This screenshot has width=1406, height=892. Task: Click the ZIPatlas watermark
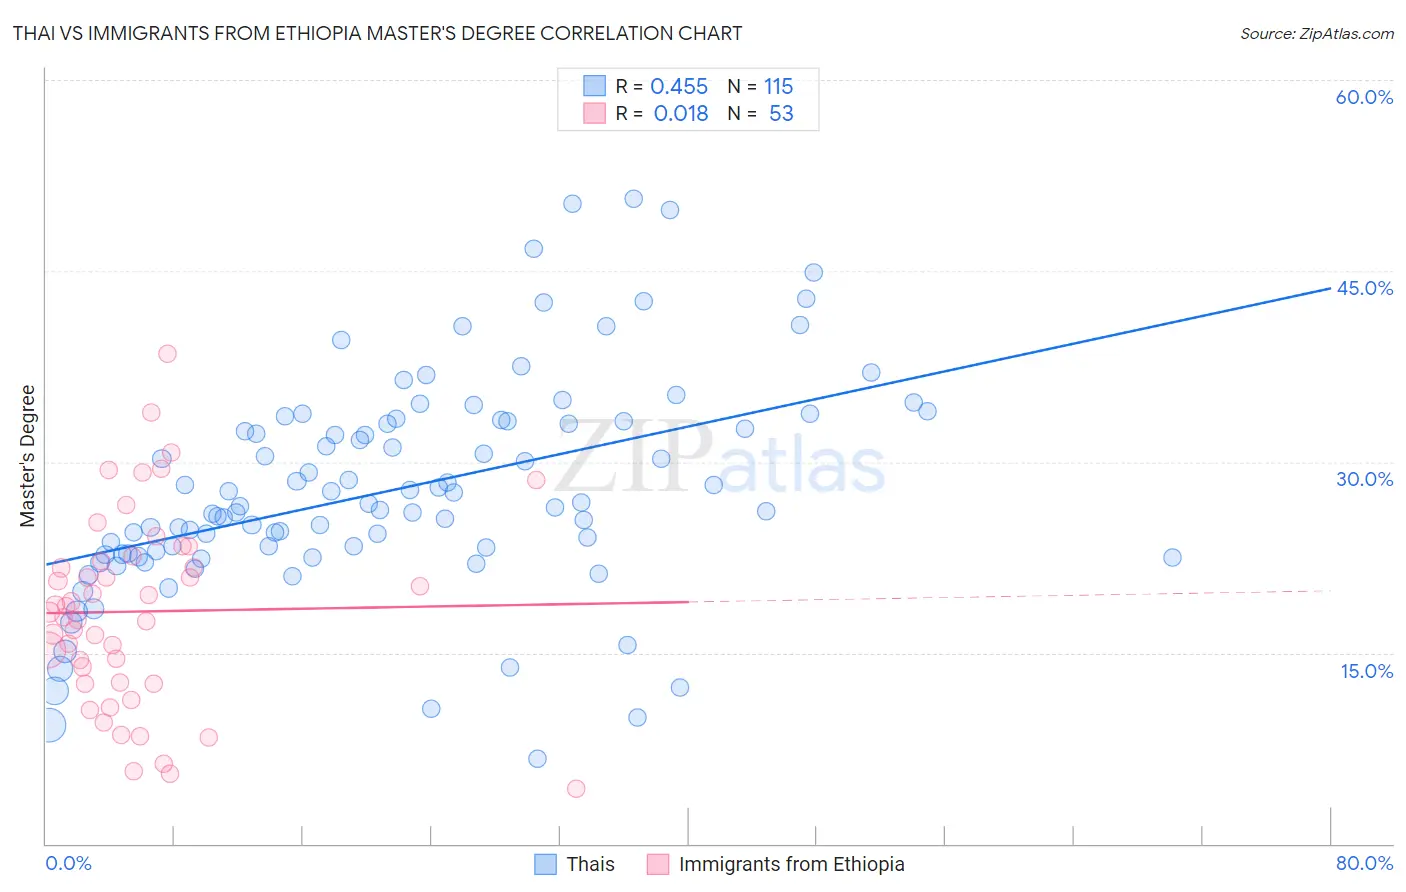click(719, 458)
